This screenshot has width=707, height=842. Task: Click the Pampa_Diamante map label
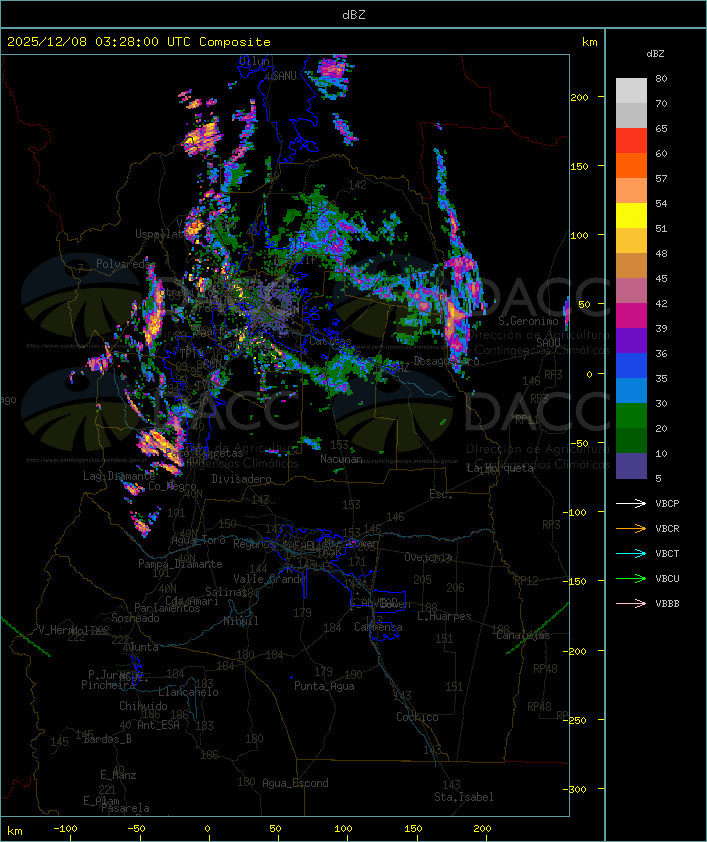180,564
